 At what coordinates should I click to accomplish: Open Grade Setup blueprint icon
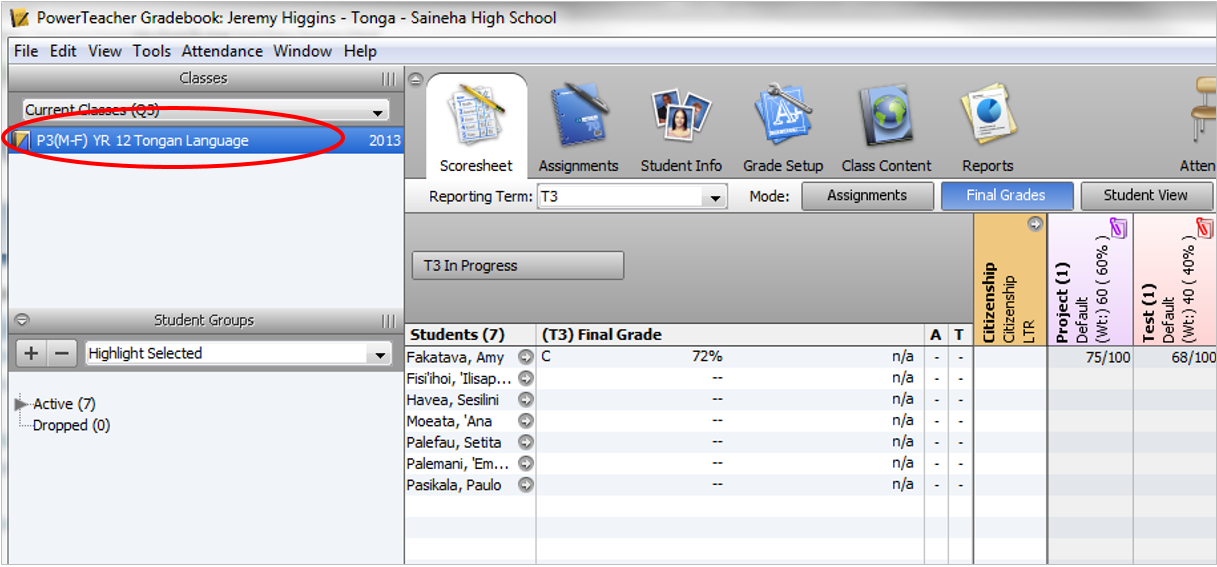(783, 114)
